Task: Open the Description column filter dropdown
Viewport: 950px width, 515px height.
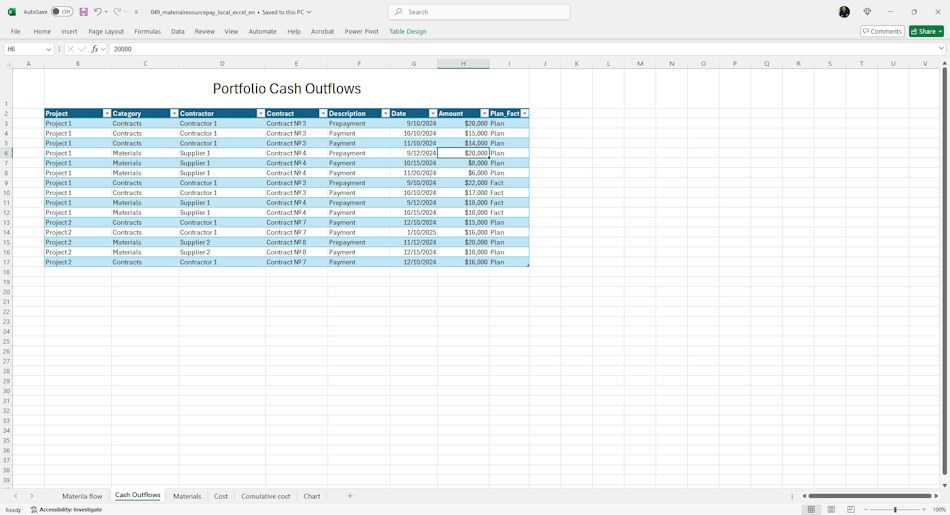Action: click(385, 113)
